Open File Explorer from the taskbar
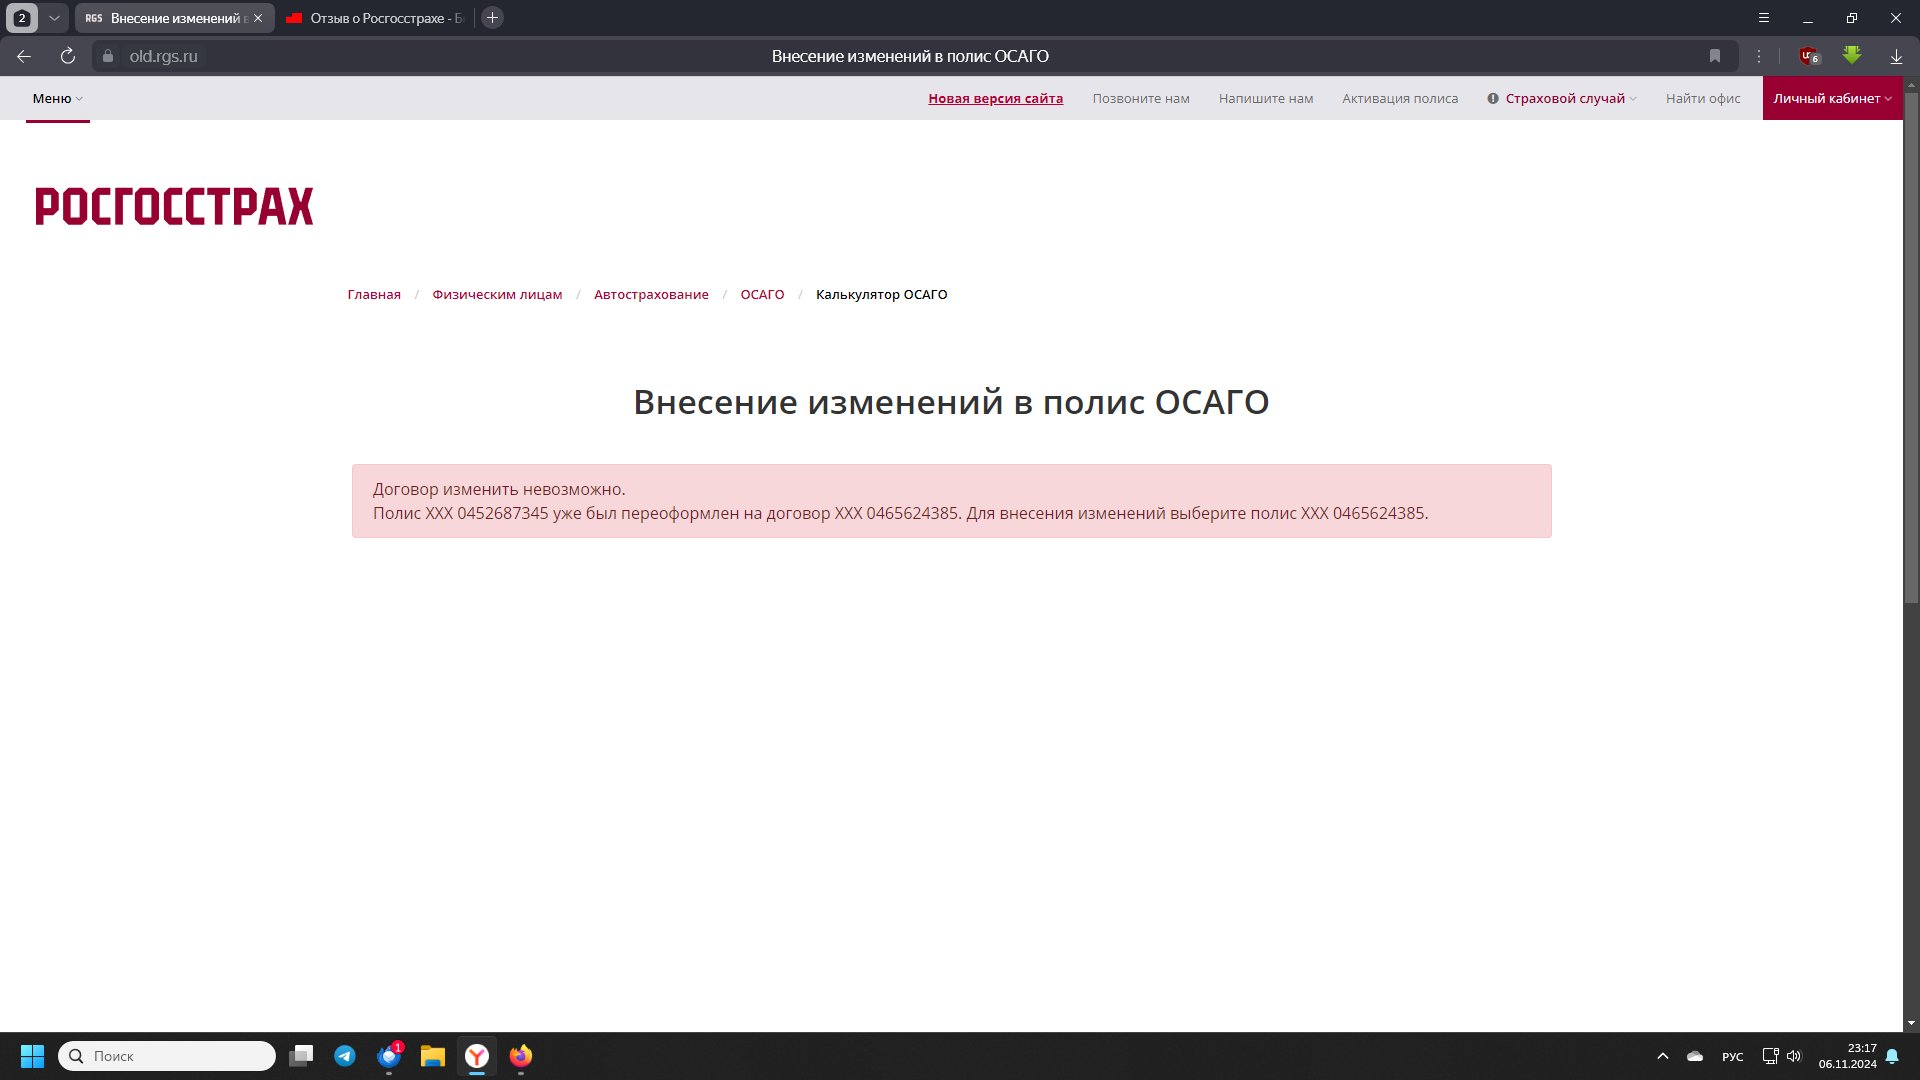The image size is (1920, 1080). coord(433,1056)
